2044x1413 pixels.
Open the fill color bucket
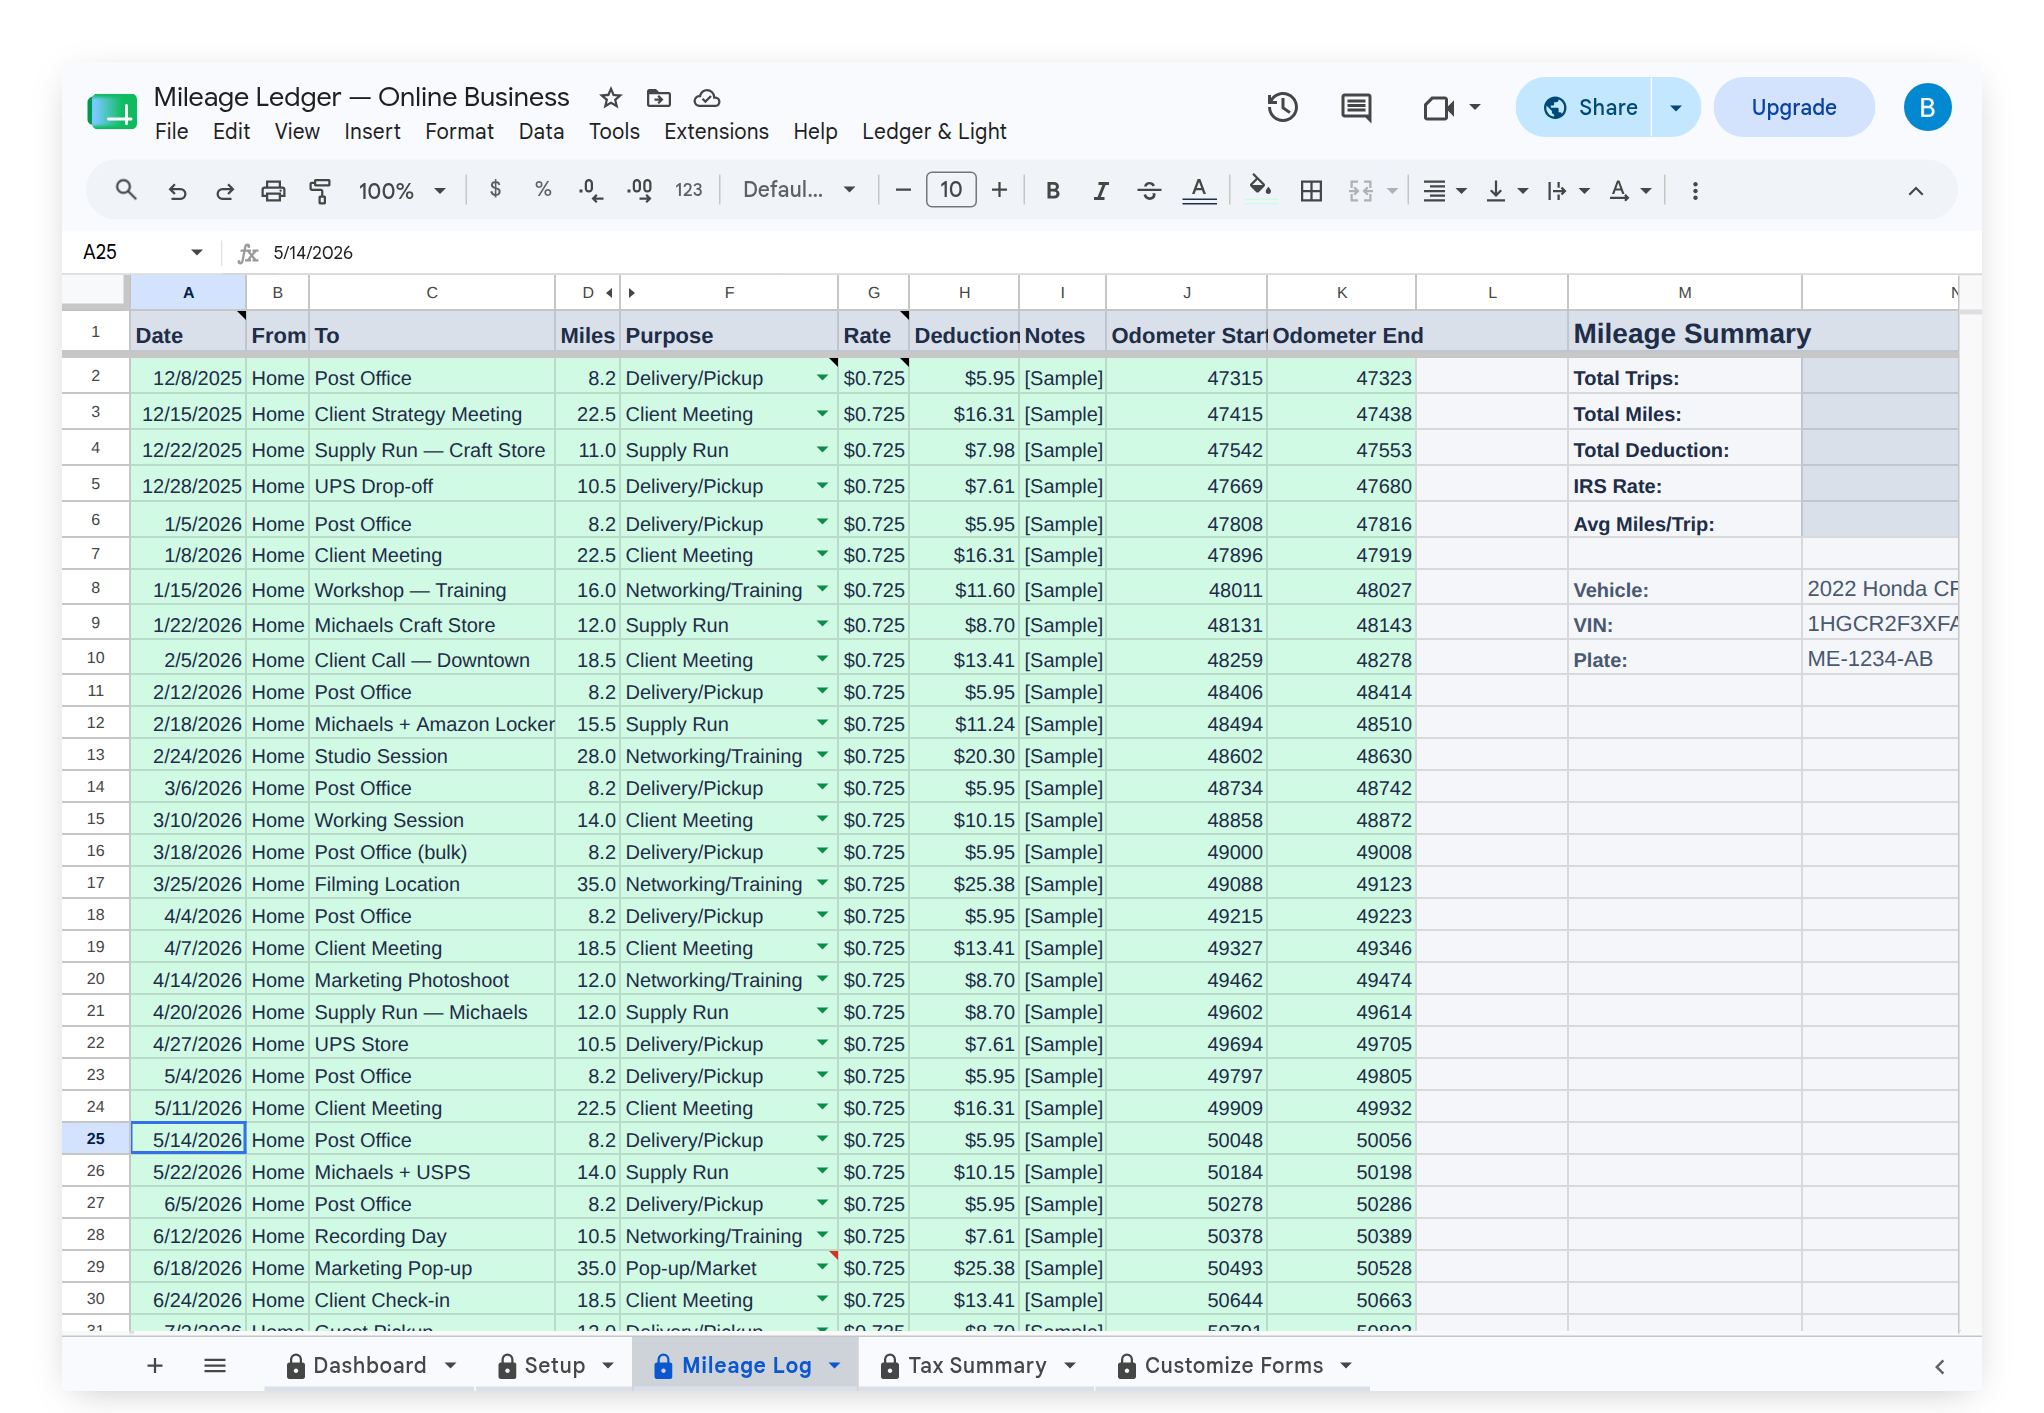coord(1260,188)
